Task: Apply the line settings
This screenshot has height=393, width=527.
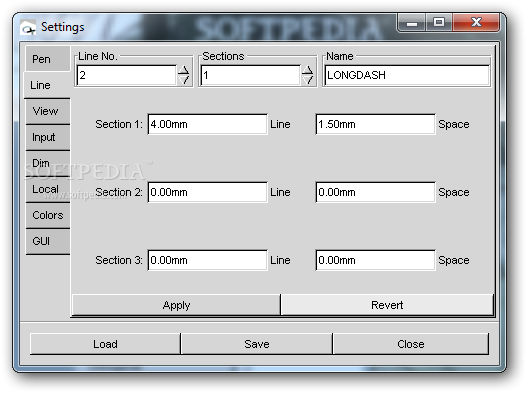Action: tap(176, 305)
